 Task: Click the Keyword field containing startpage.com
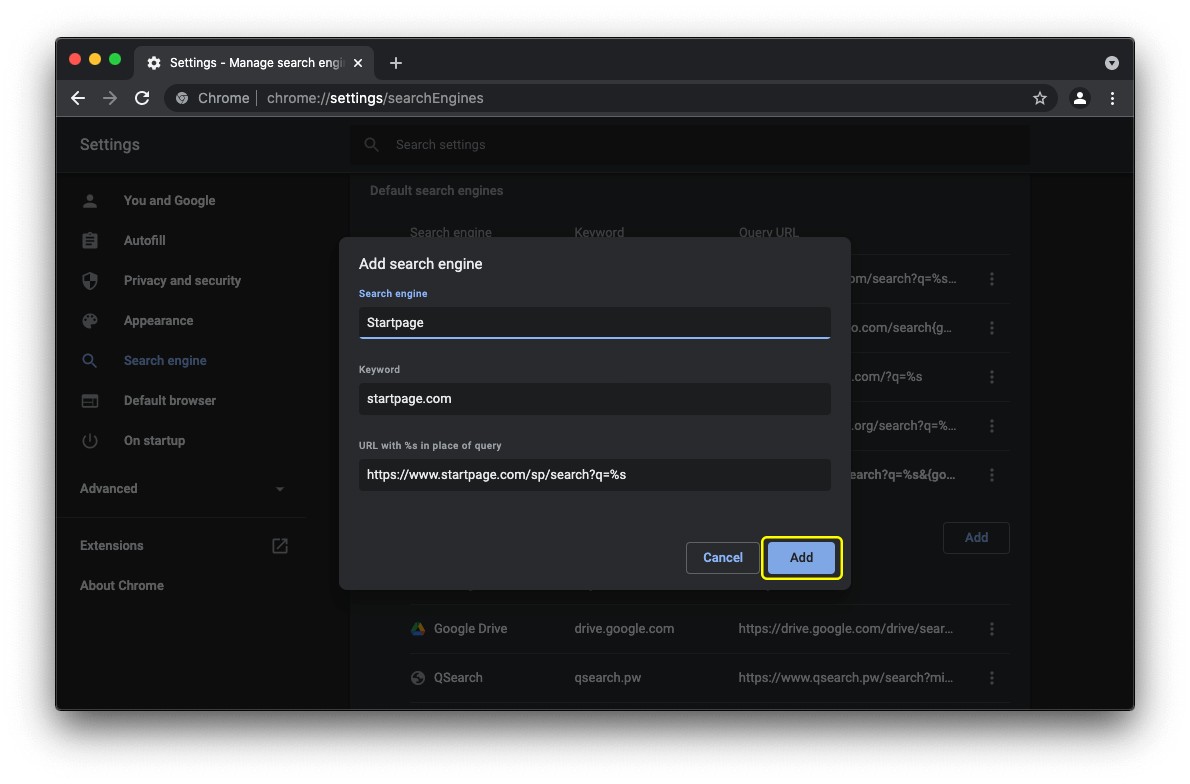pyautogui.click(x=594, y=398)
